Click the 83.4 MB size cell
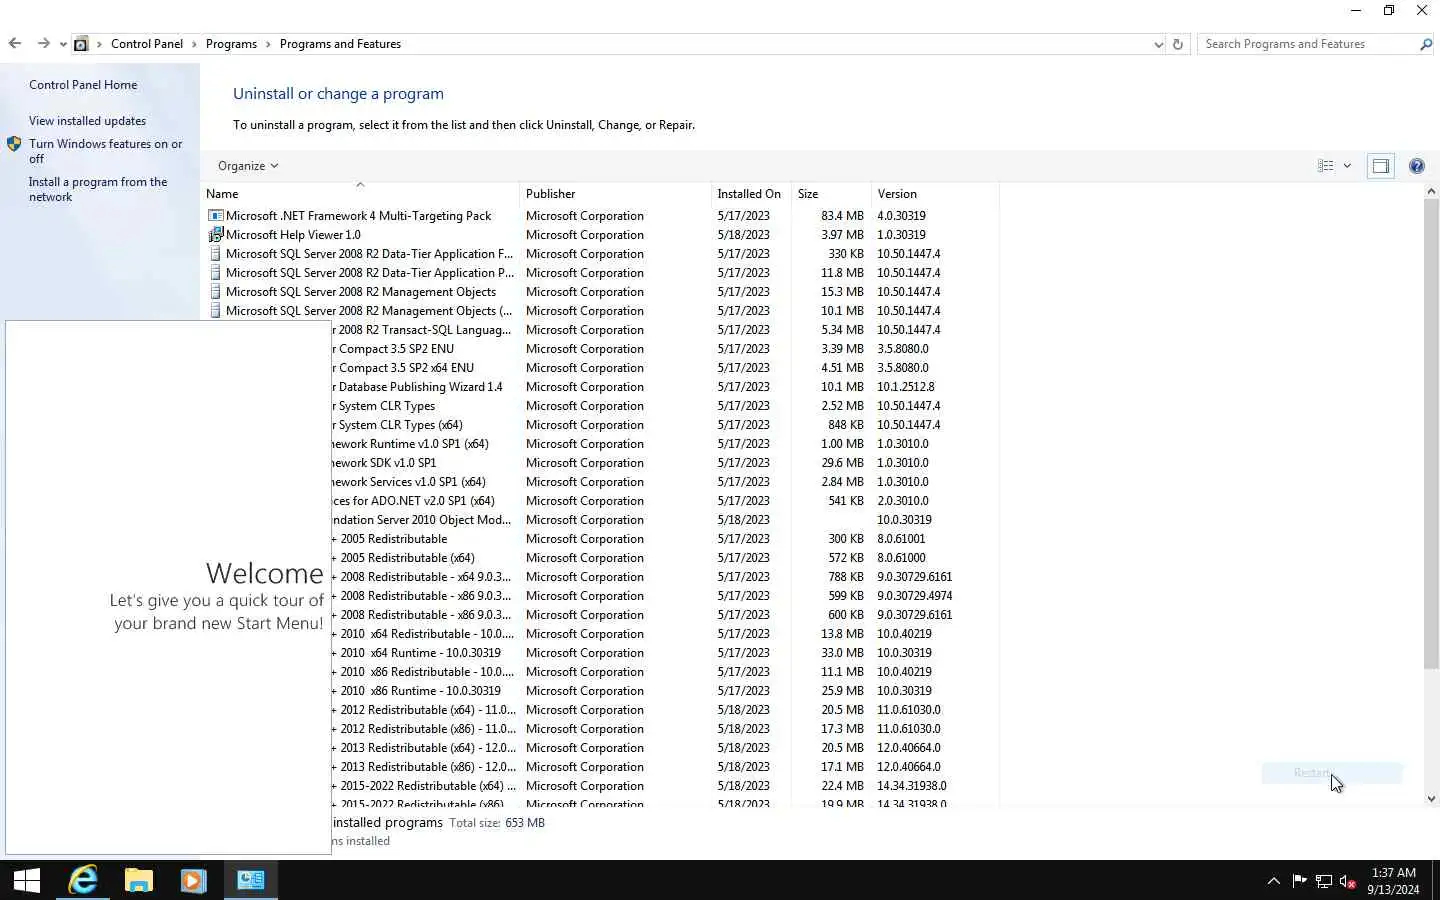 (x=842, y=216)
